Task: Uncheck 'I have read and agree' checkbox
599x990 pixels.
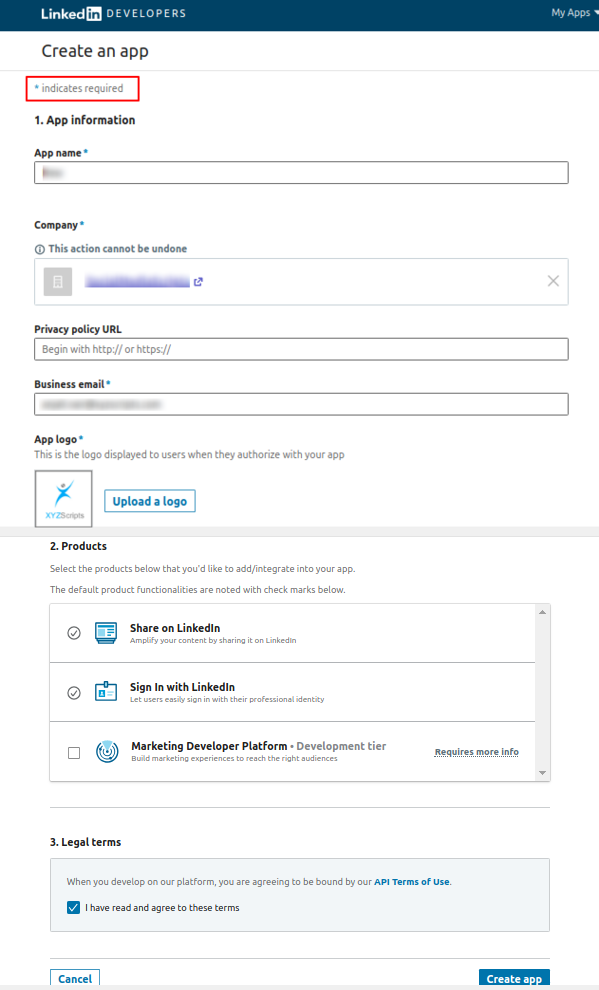Action: pyautogui.click(x=73, y=908)
